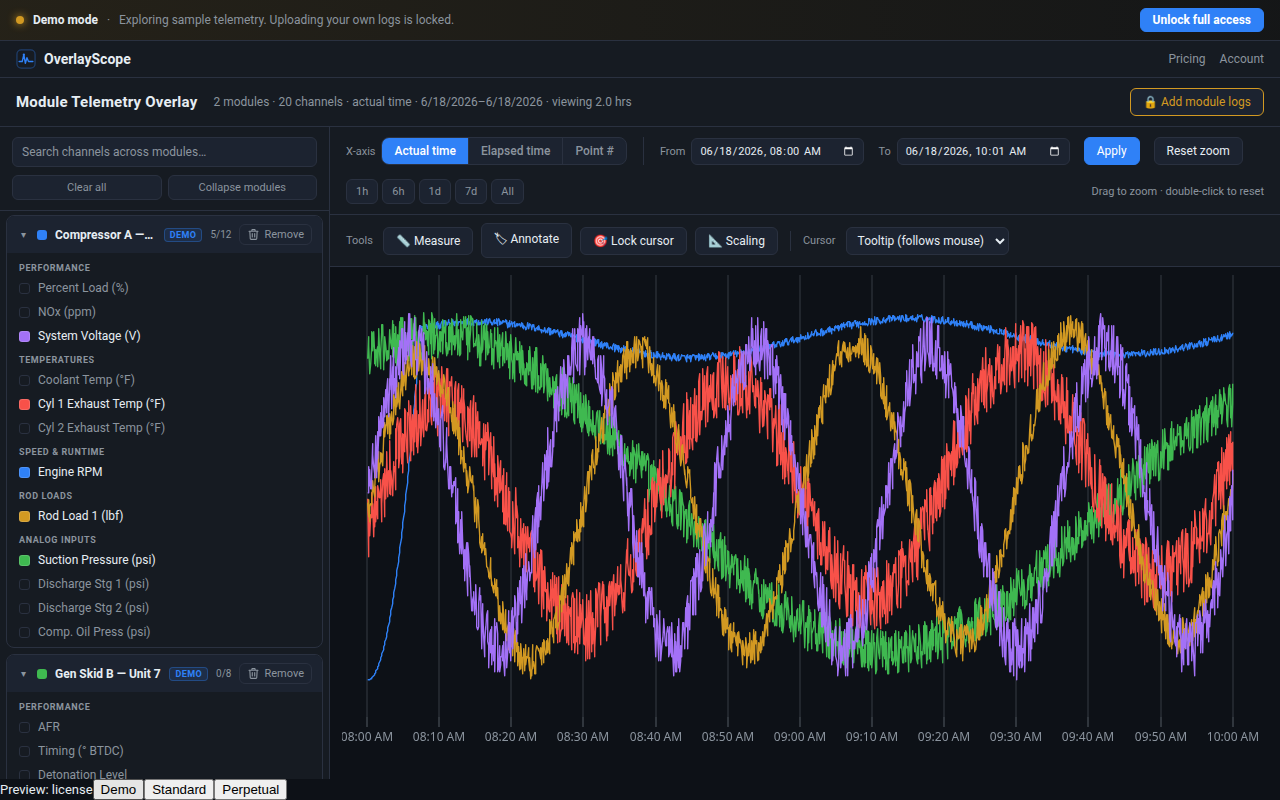Enable the Coolant Temp (°F) channel

[x=25, y=380]
